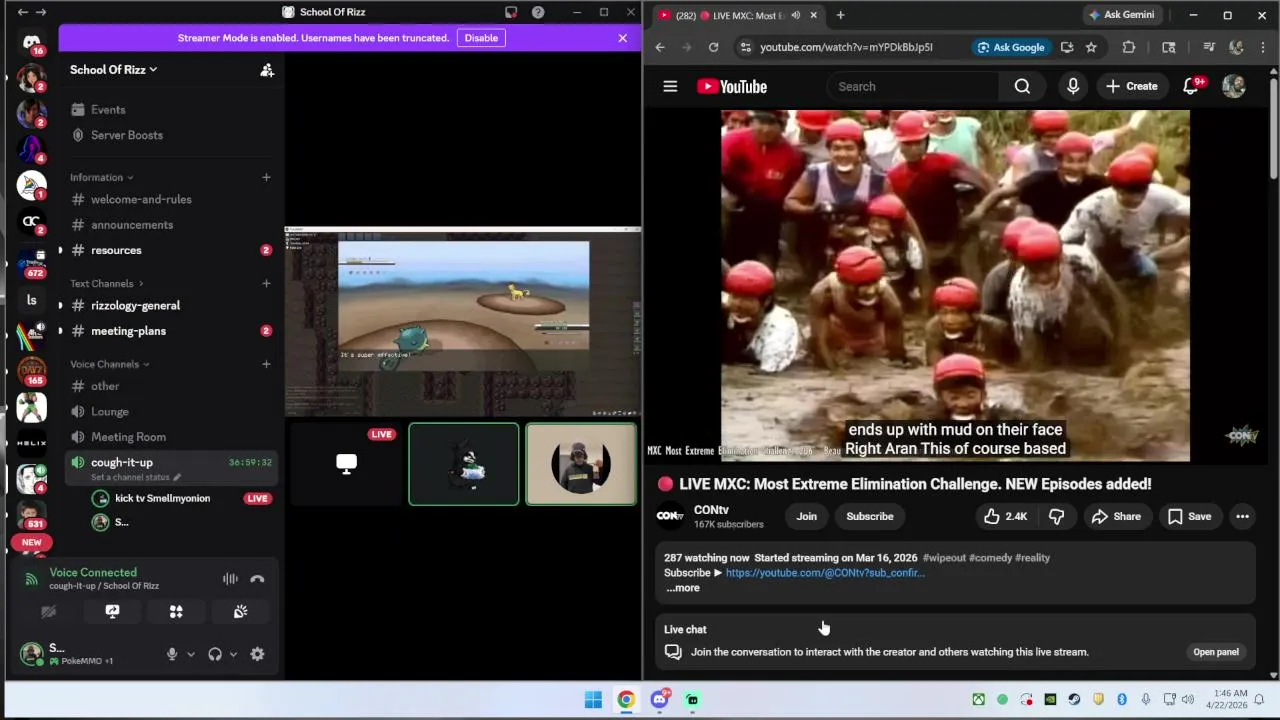Open Chrome extensions puzzle icon

click(1129, 47)
